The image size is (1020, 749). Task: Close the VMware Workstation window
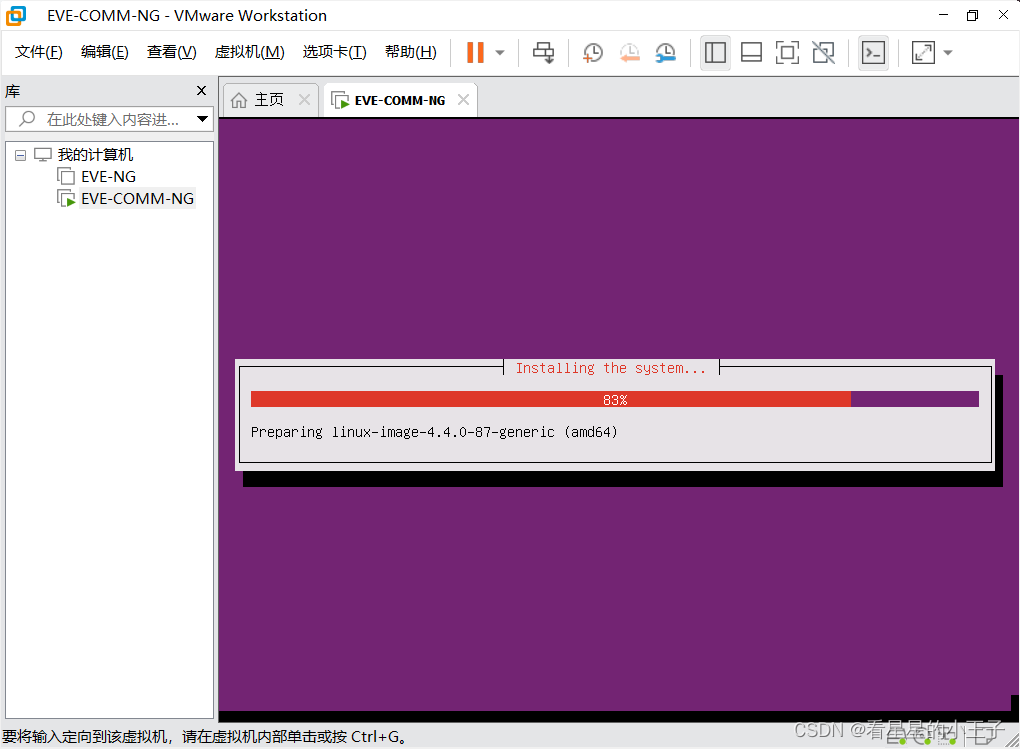point(1003,15)
